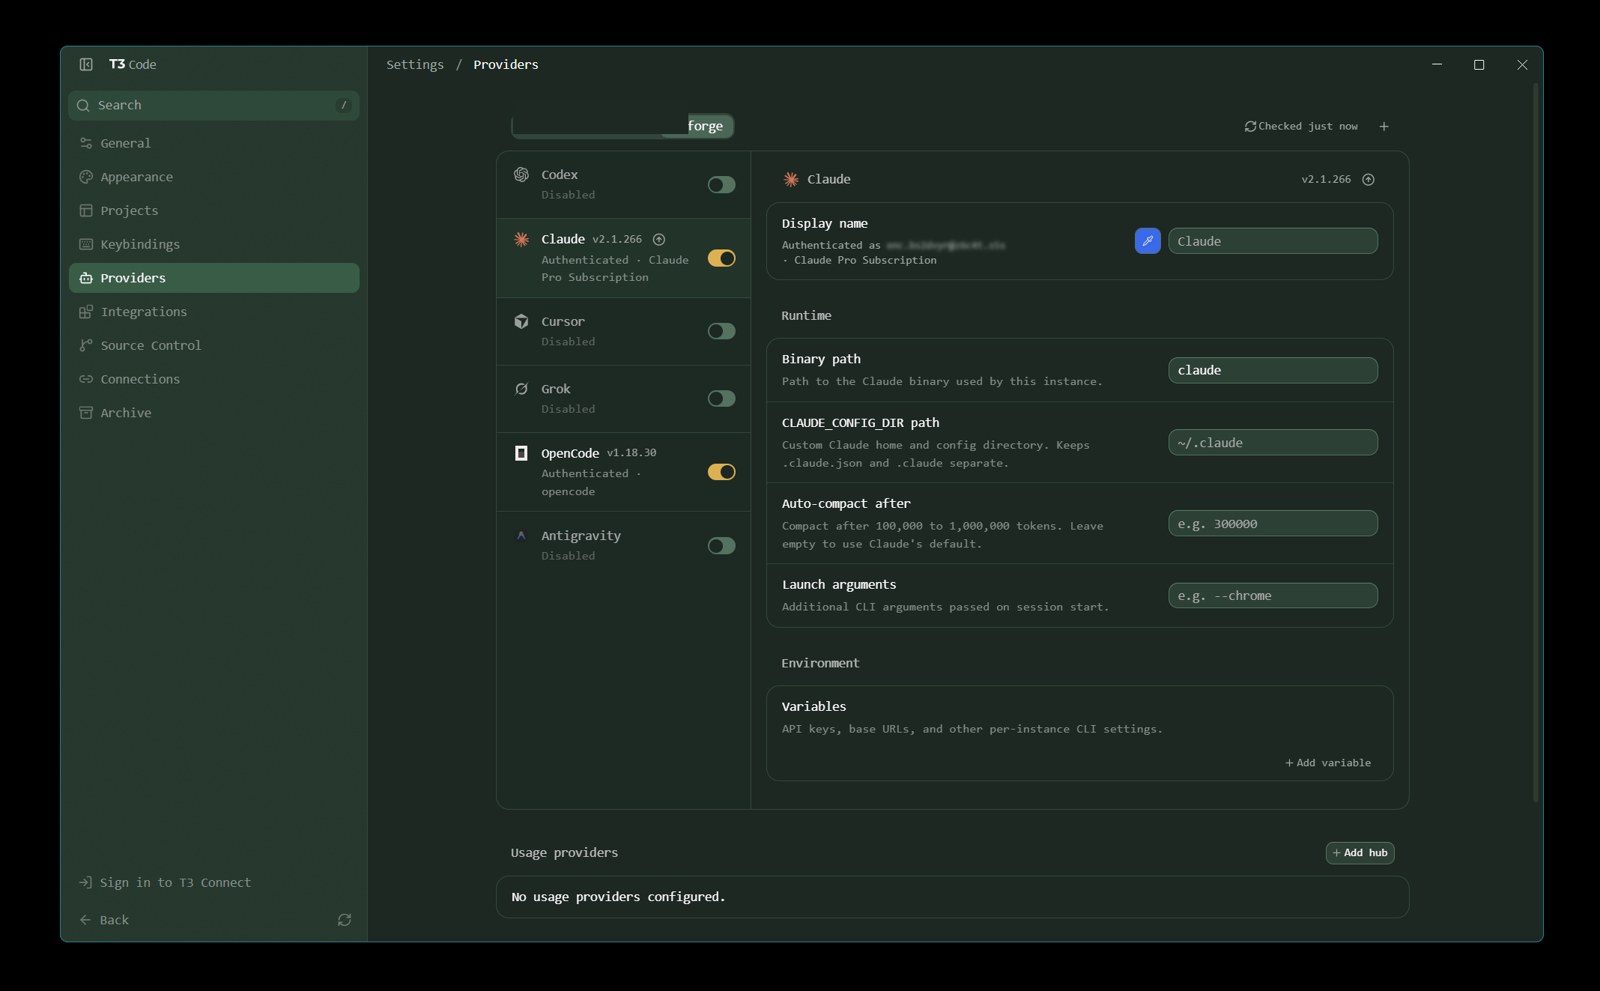Open Source Control settings page
Image resolution: width=1600 pixels, height=991 pixels.
click(x=214, y=345)
